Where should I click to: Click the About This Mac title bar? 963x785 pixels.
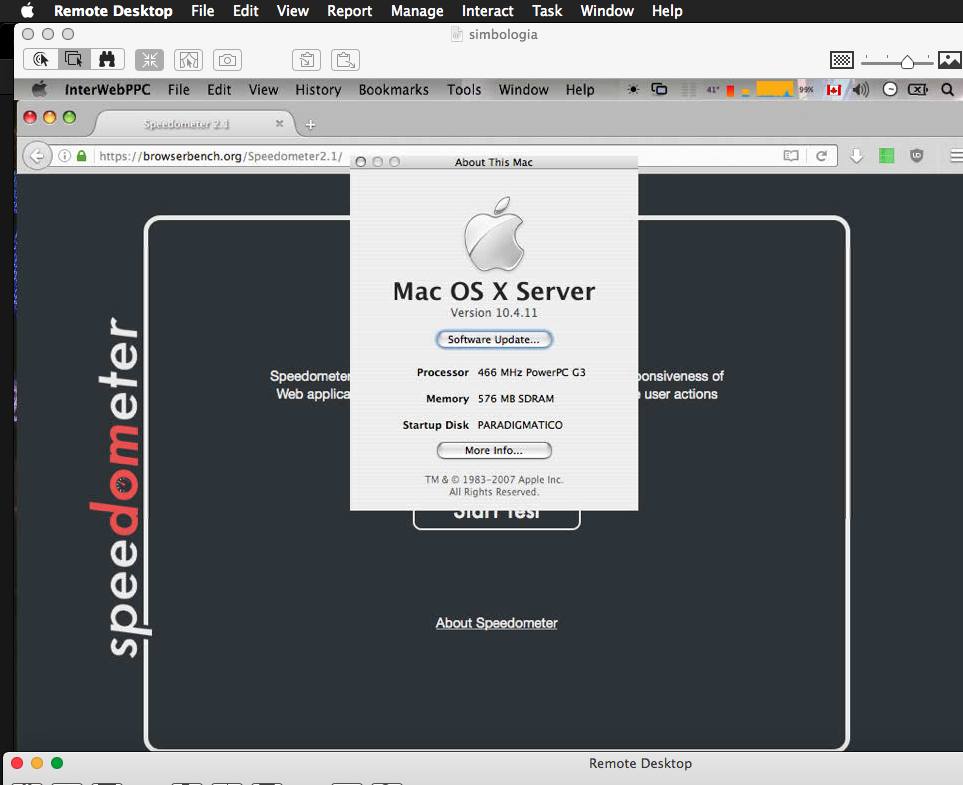point(494,162)
